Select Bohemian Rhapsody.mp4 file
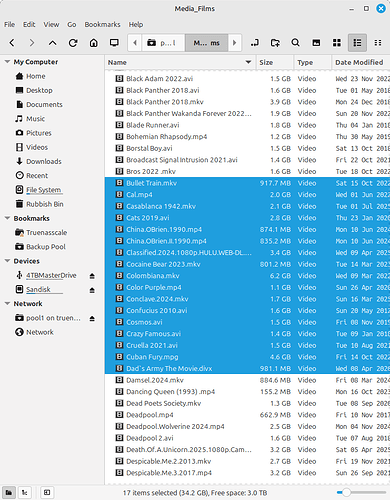Viewport: 390px width, 500px height. click(247, 136)
